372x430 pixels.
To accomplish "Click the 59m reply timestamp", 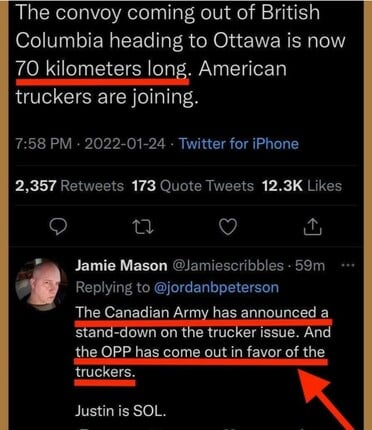I will point(310,266).
